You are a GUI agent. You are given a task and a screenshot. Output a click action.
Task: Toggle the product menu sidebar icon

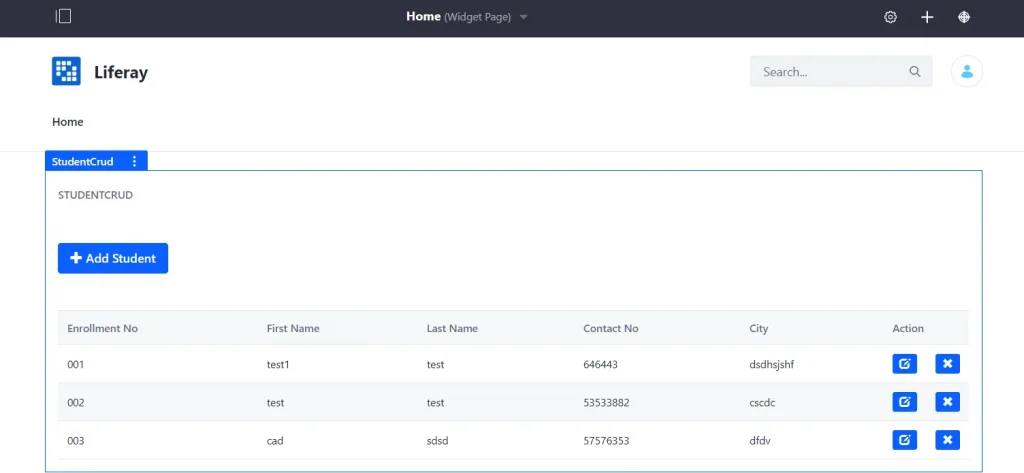[x=63, y=16]
